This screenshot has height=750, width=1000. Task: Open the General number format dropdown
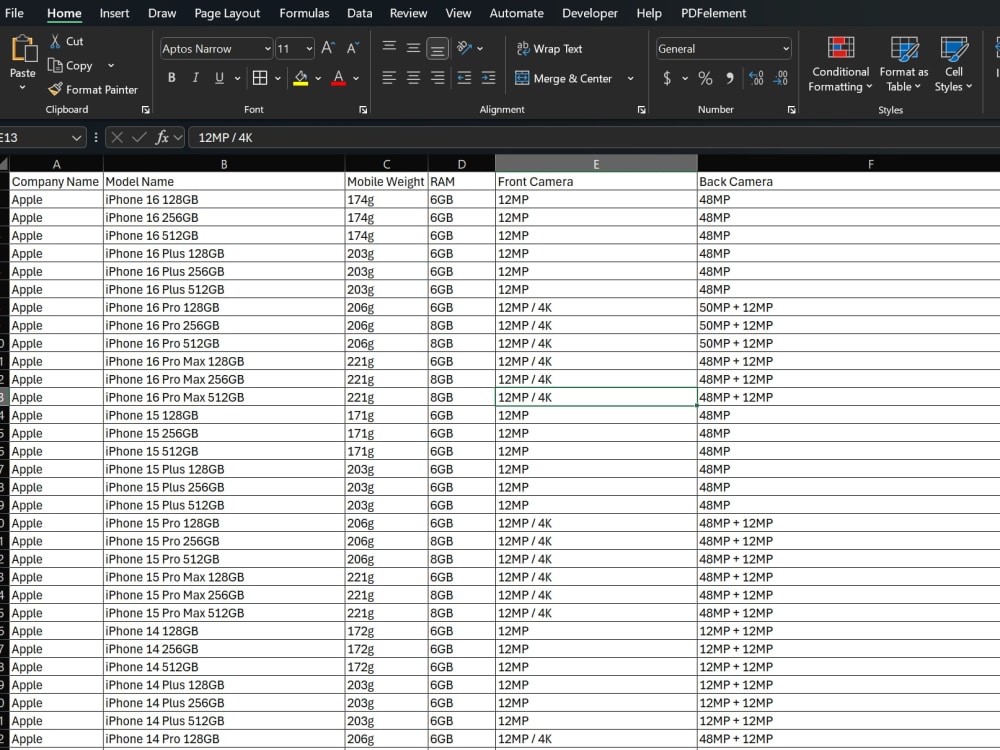pos(786,48)
